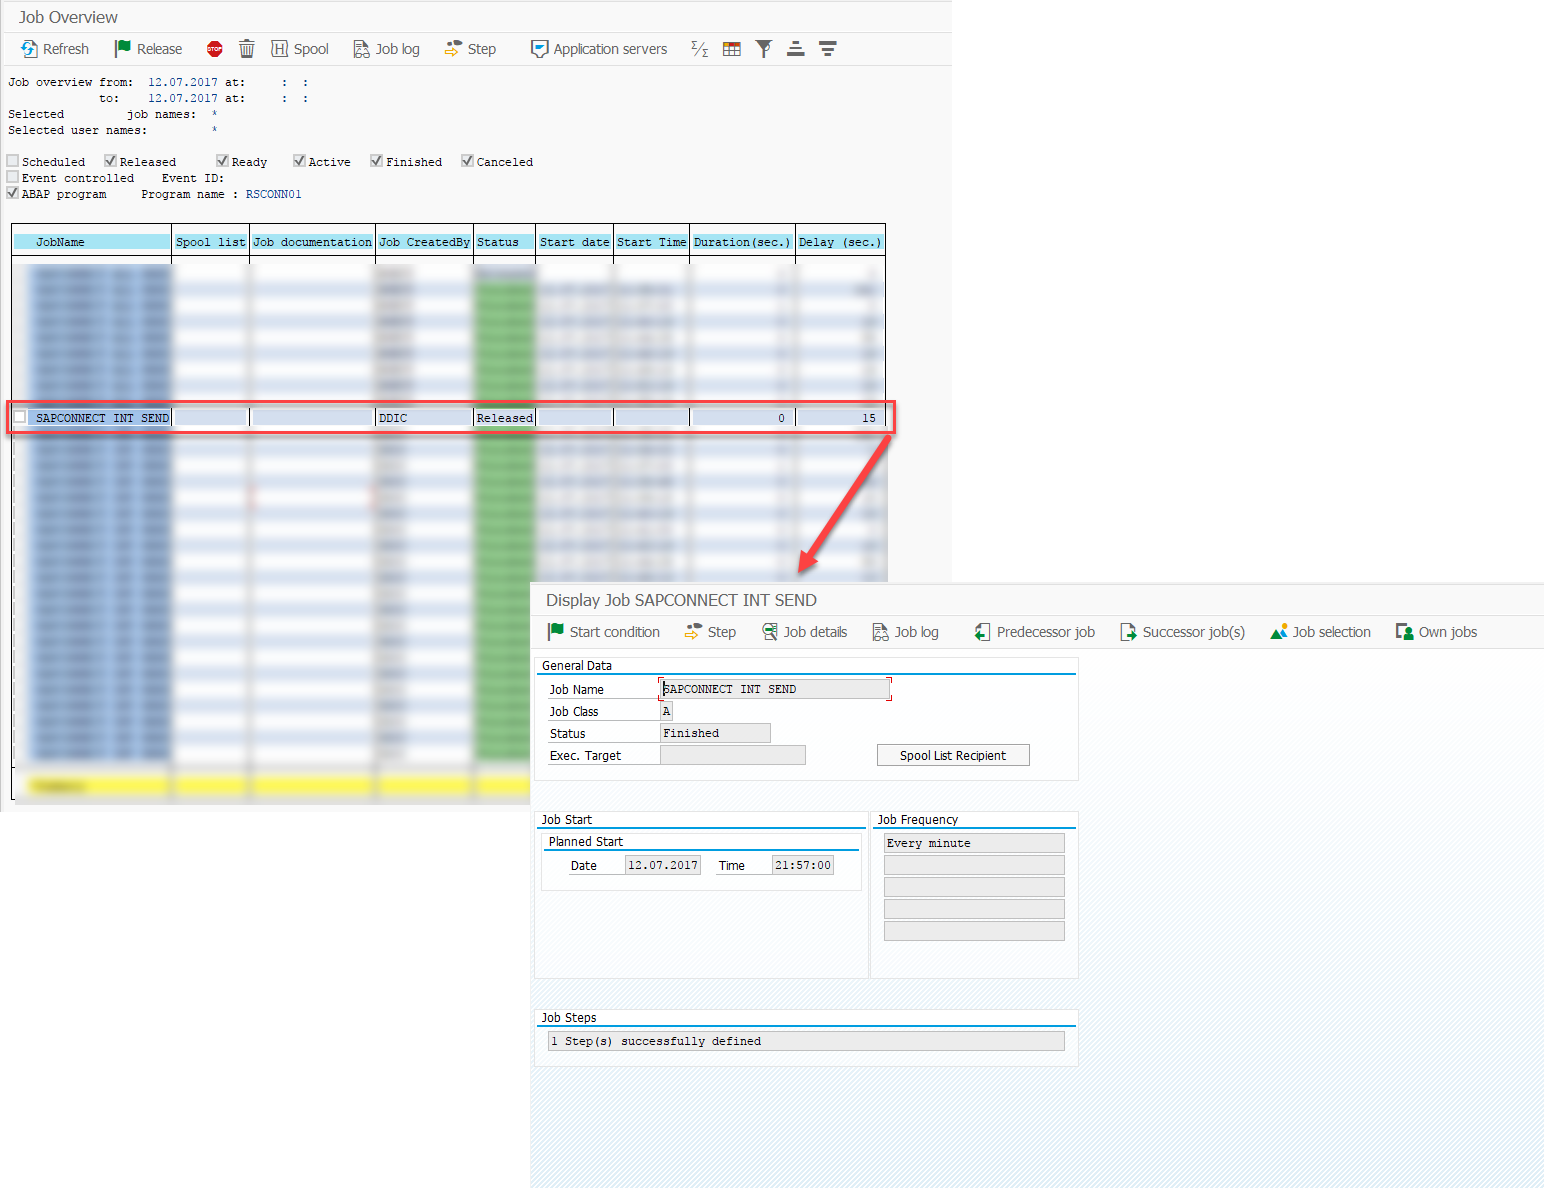Click the JobName column header
Screen dimensions: 1544x1188
point(92,242)
